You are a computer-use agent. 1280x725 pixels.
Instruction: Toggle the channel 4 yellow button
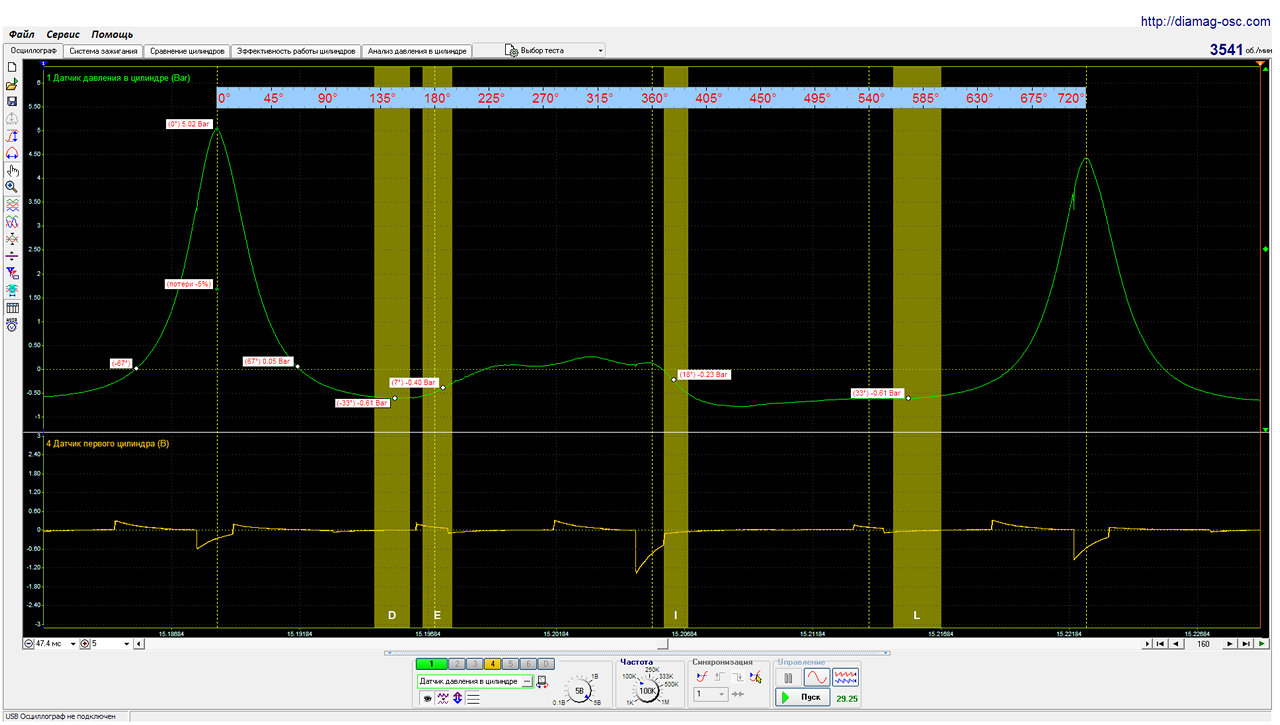point(493,664)
